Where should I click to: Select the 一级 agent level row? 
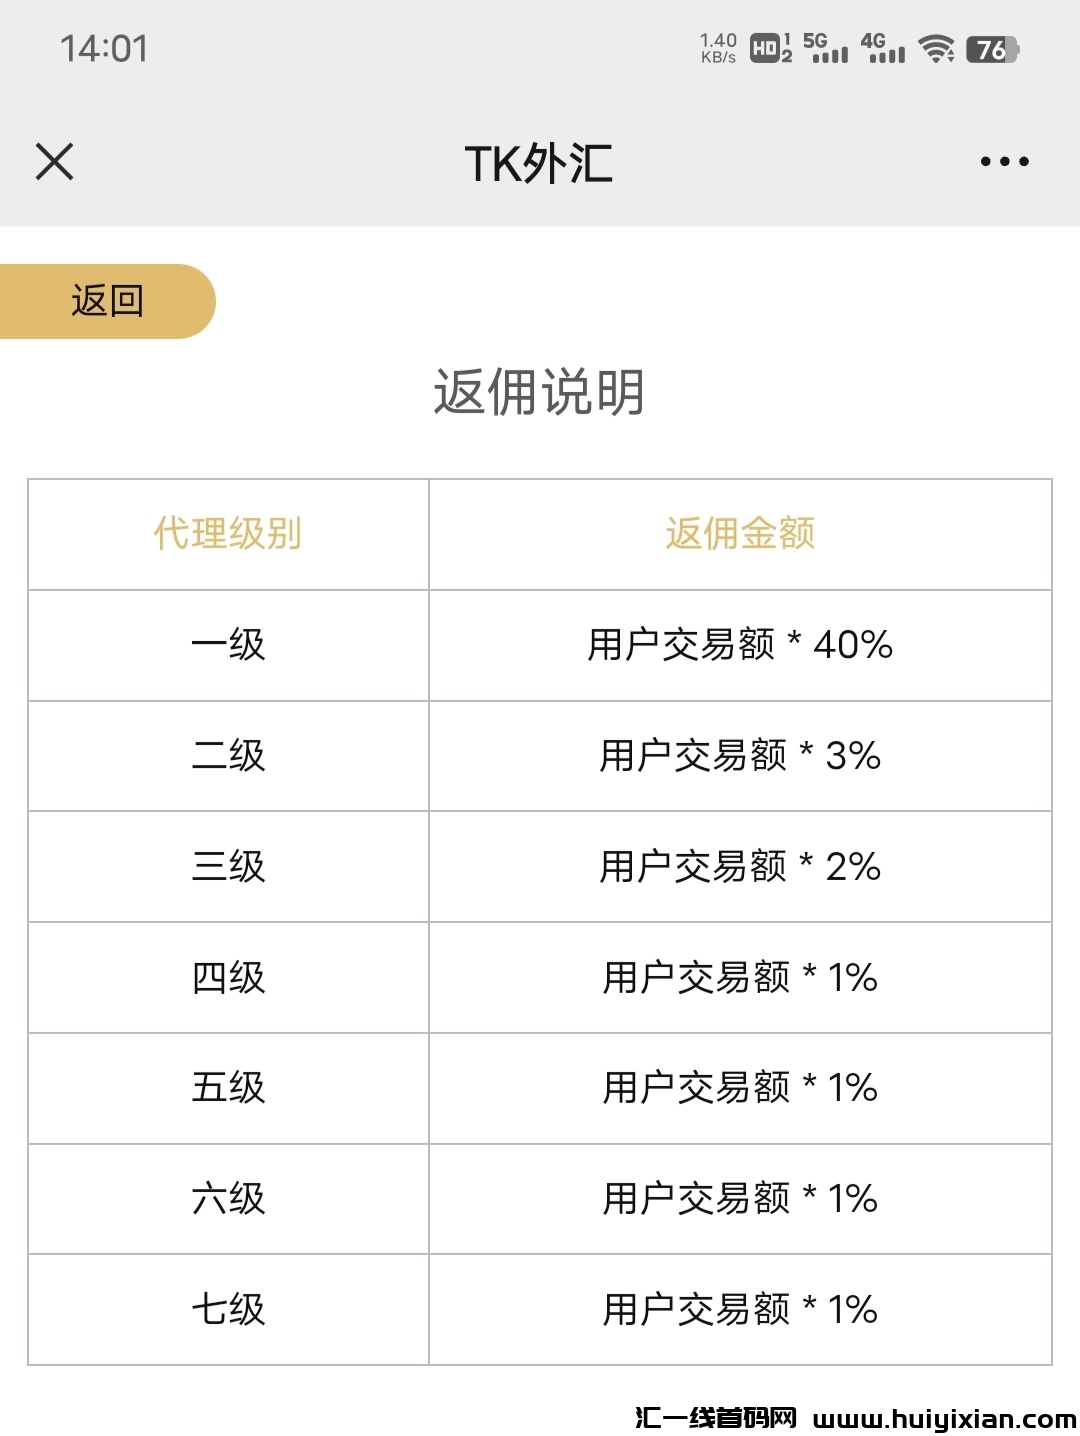228,645
